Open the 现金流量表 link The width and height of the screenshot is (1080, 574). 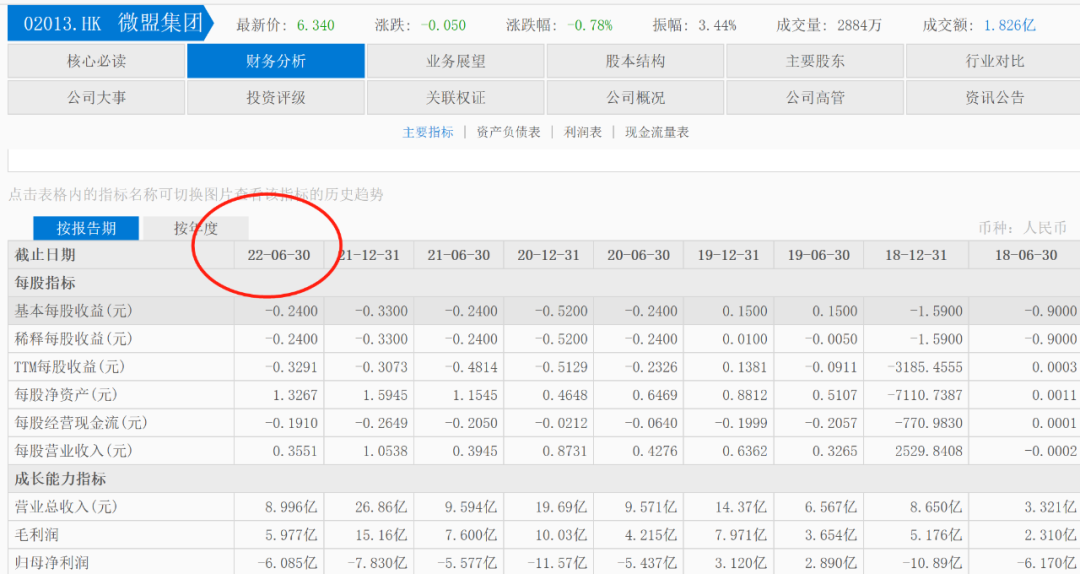(657, 132)
